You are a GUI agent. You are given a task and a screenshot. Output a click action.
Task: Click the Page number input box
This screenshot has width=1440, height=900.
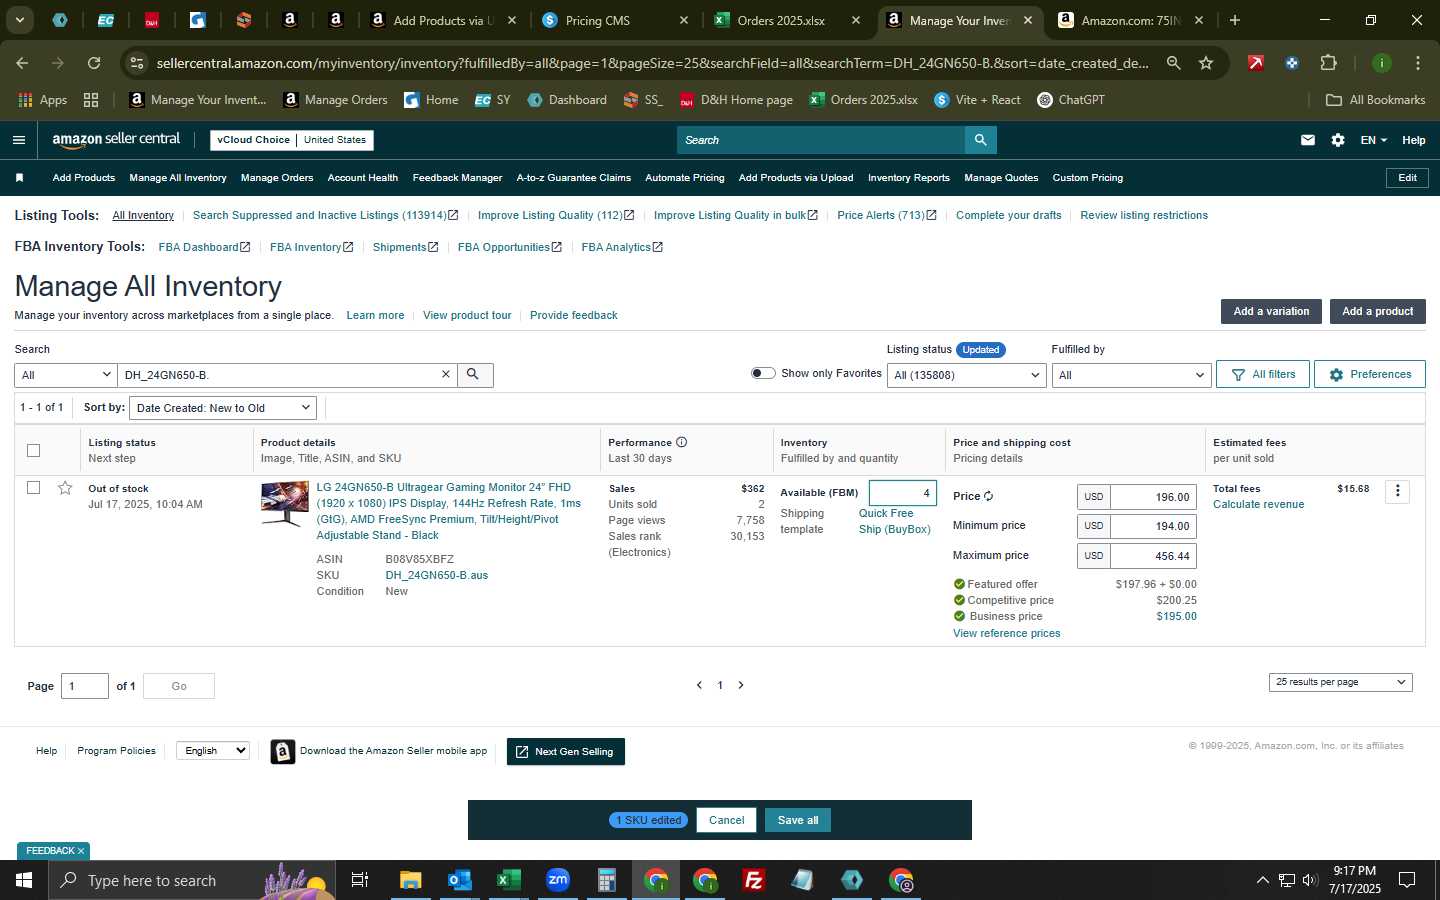tap(85, 686)
